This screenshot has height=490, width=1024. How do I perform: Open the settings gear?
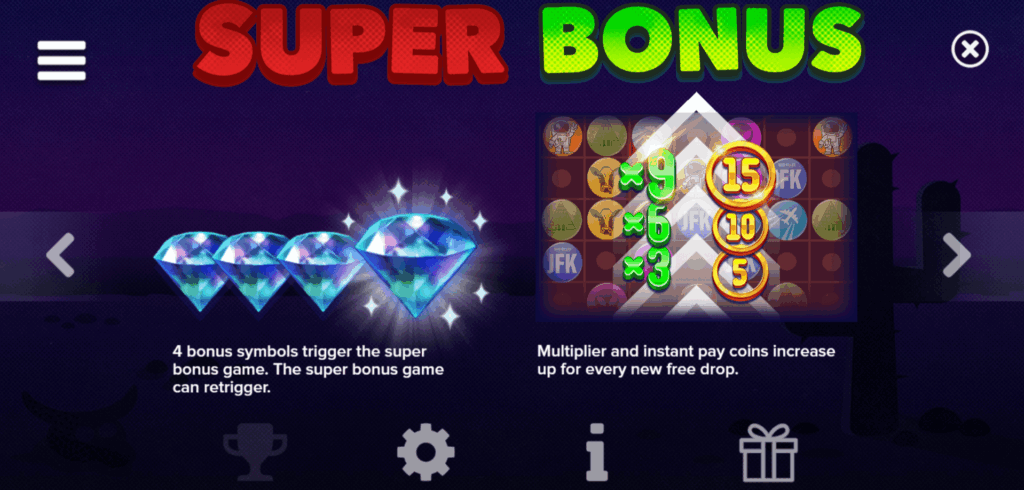[426, 451]
